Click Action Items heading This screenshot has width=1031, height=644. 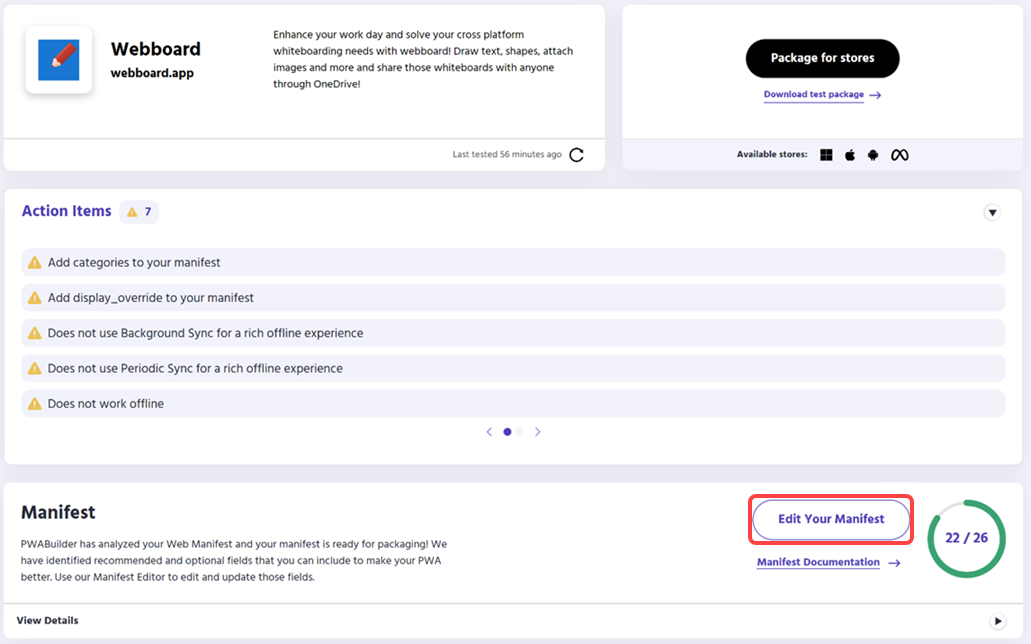tap(66, 211)
